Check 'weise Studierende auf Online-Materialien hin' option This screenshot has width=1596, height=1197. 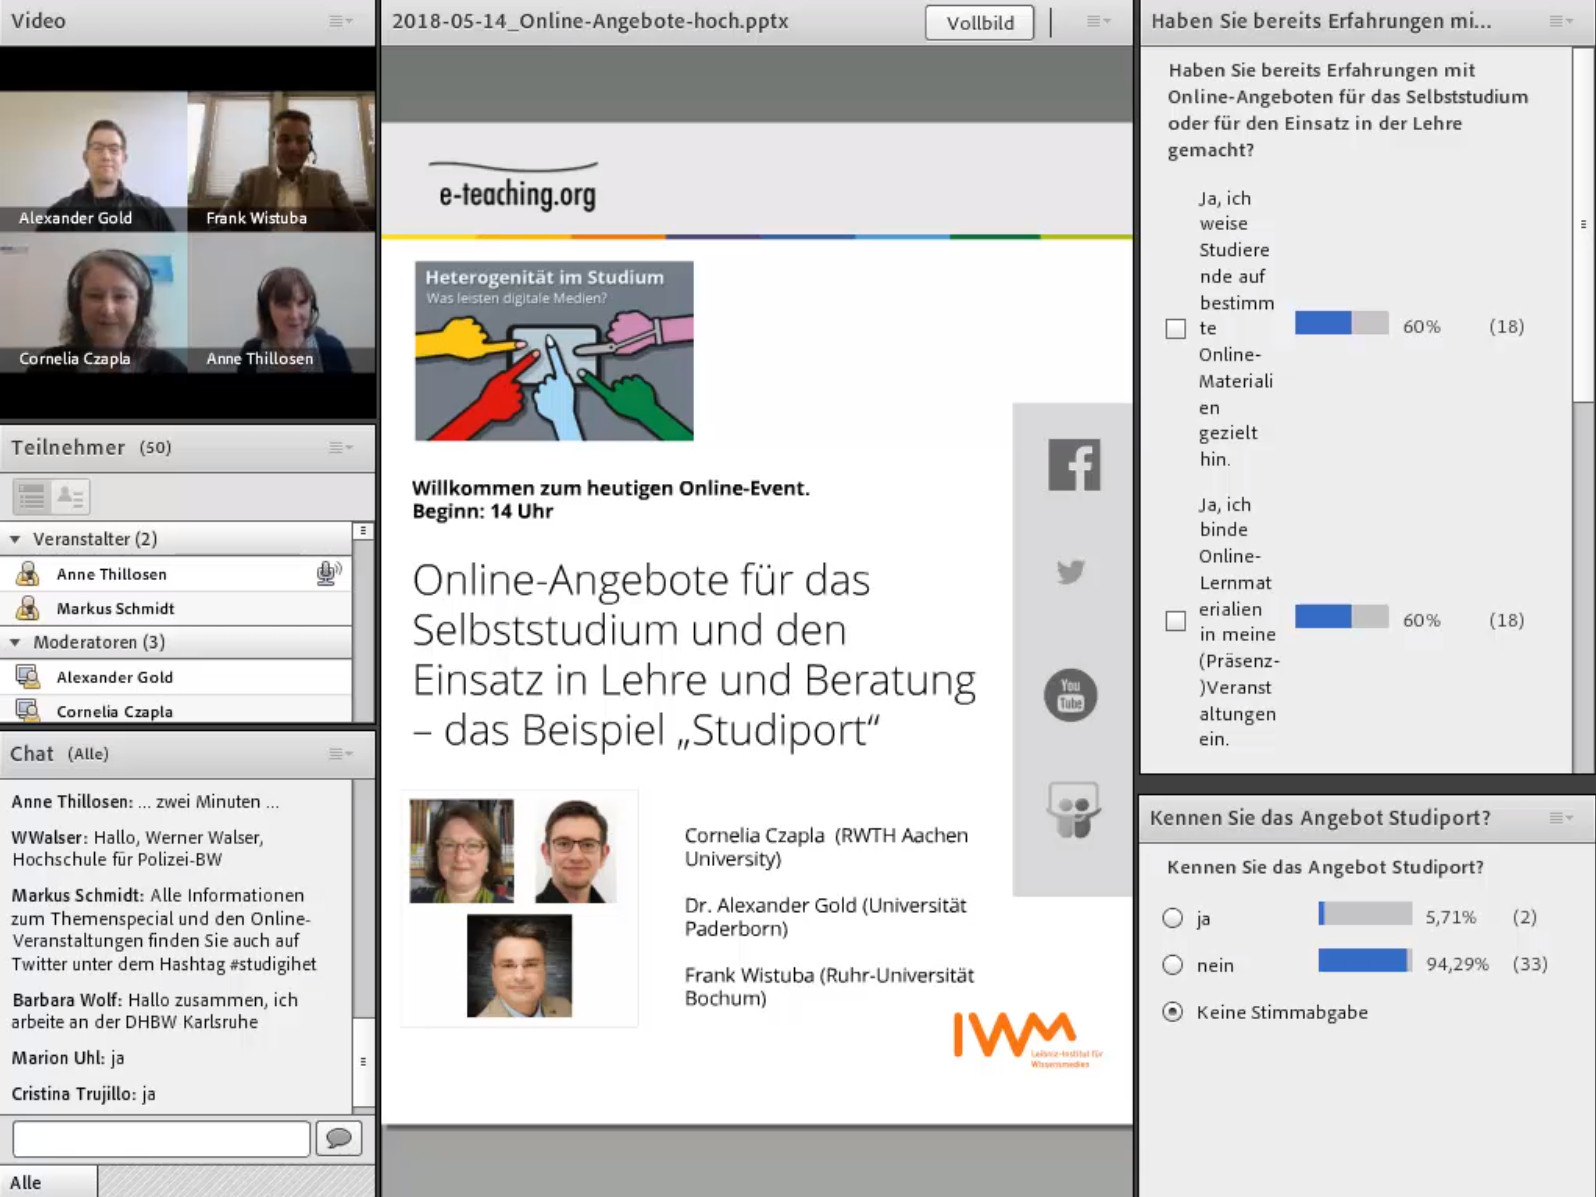coord(1176,328)
